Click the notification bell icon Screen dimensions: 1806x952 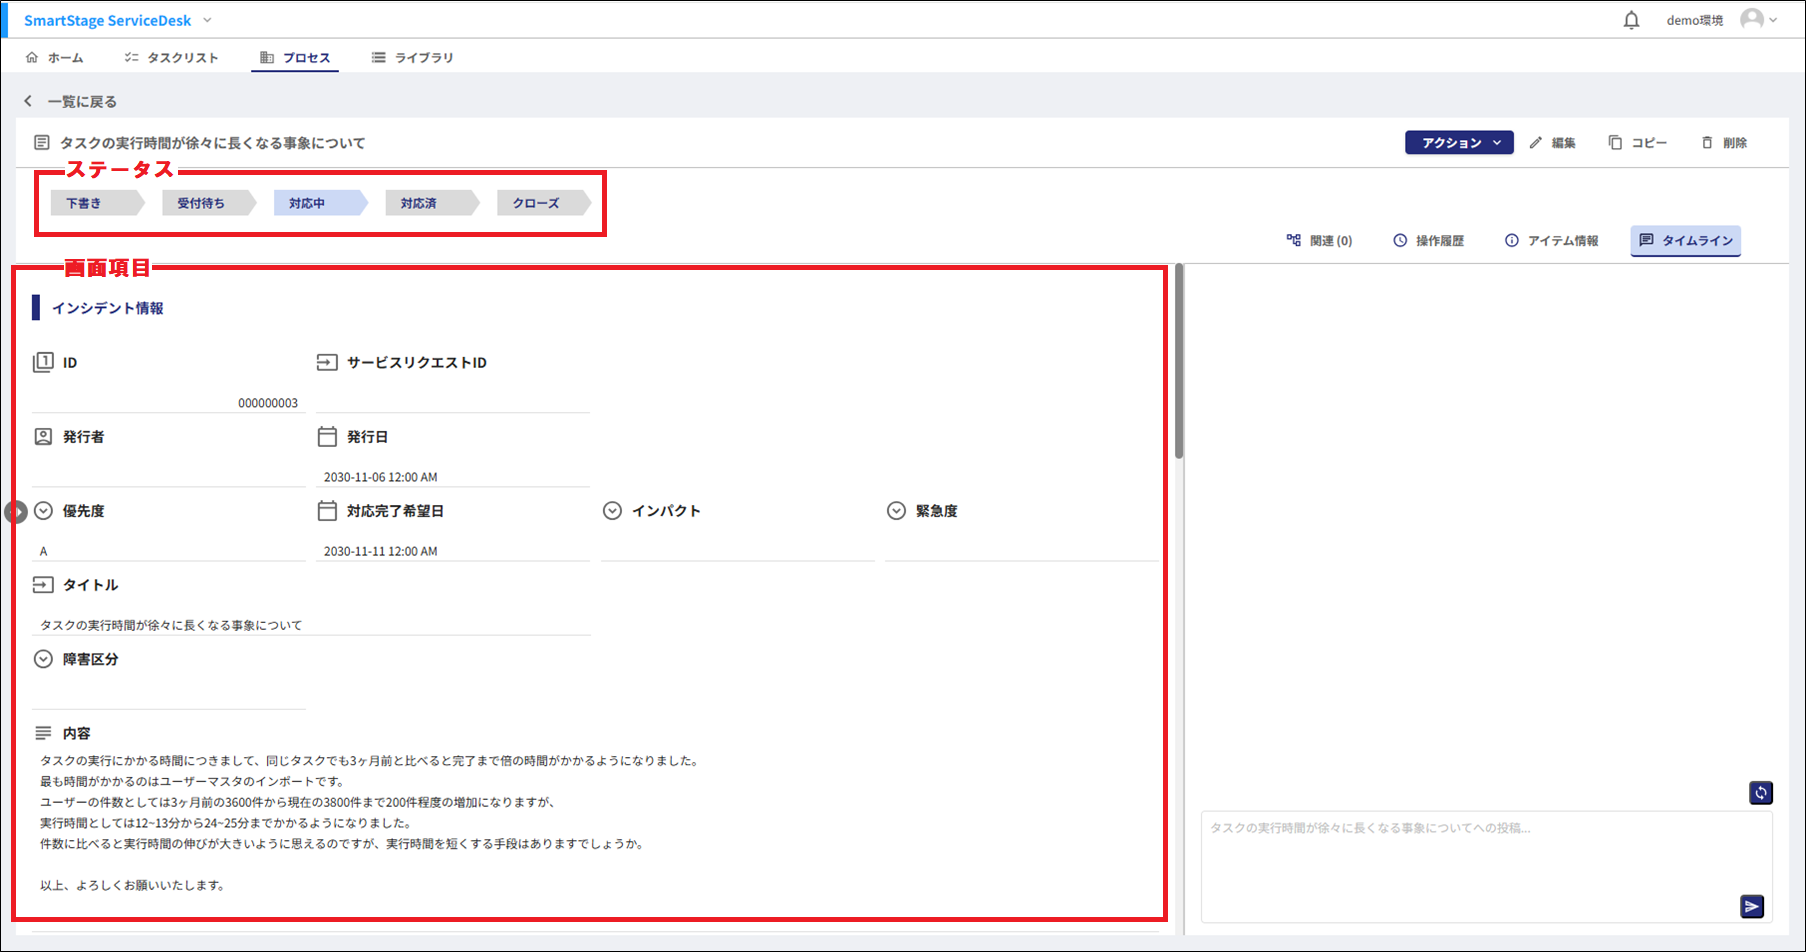[1631, 20]
